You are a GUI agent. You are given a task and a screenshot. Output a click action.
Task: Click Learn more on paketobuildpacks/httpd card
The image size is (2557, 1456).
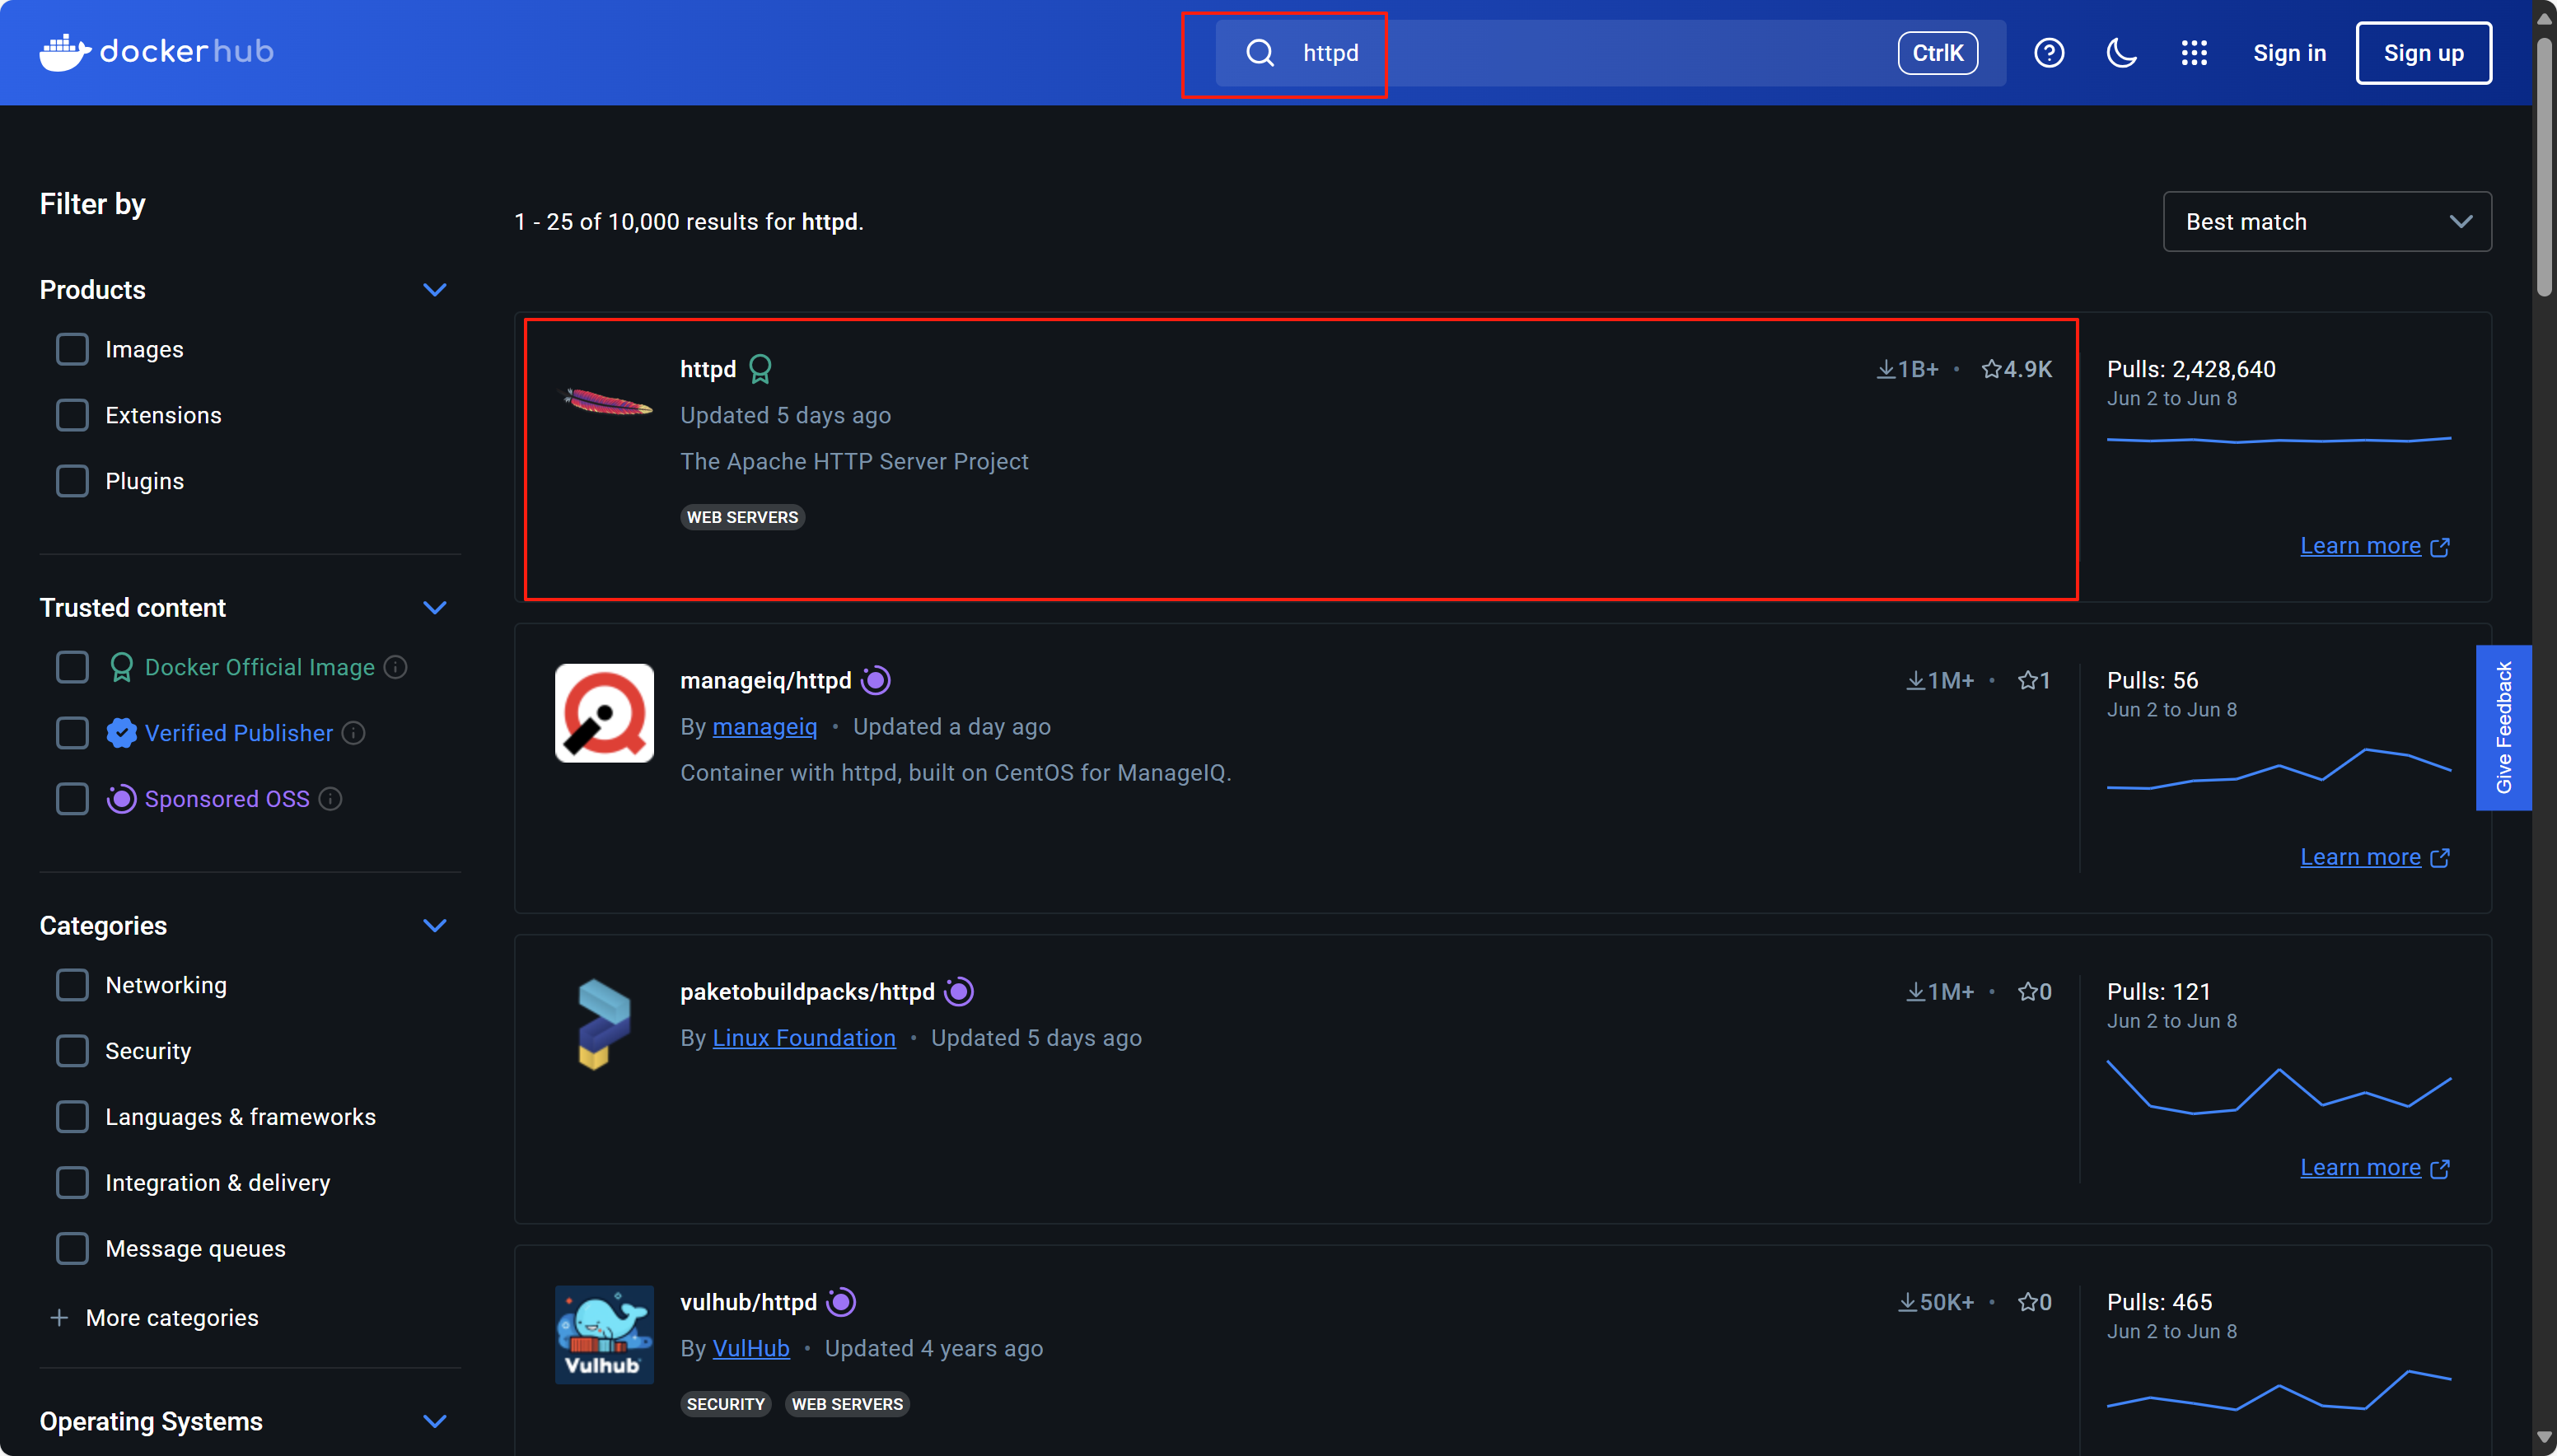click(2360, 1168)
